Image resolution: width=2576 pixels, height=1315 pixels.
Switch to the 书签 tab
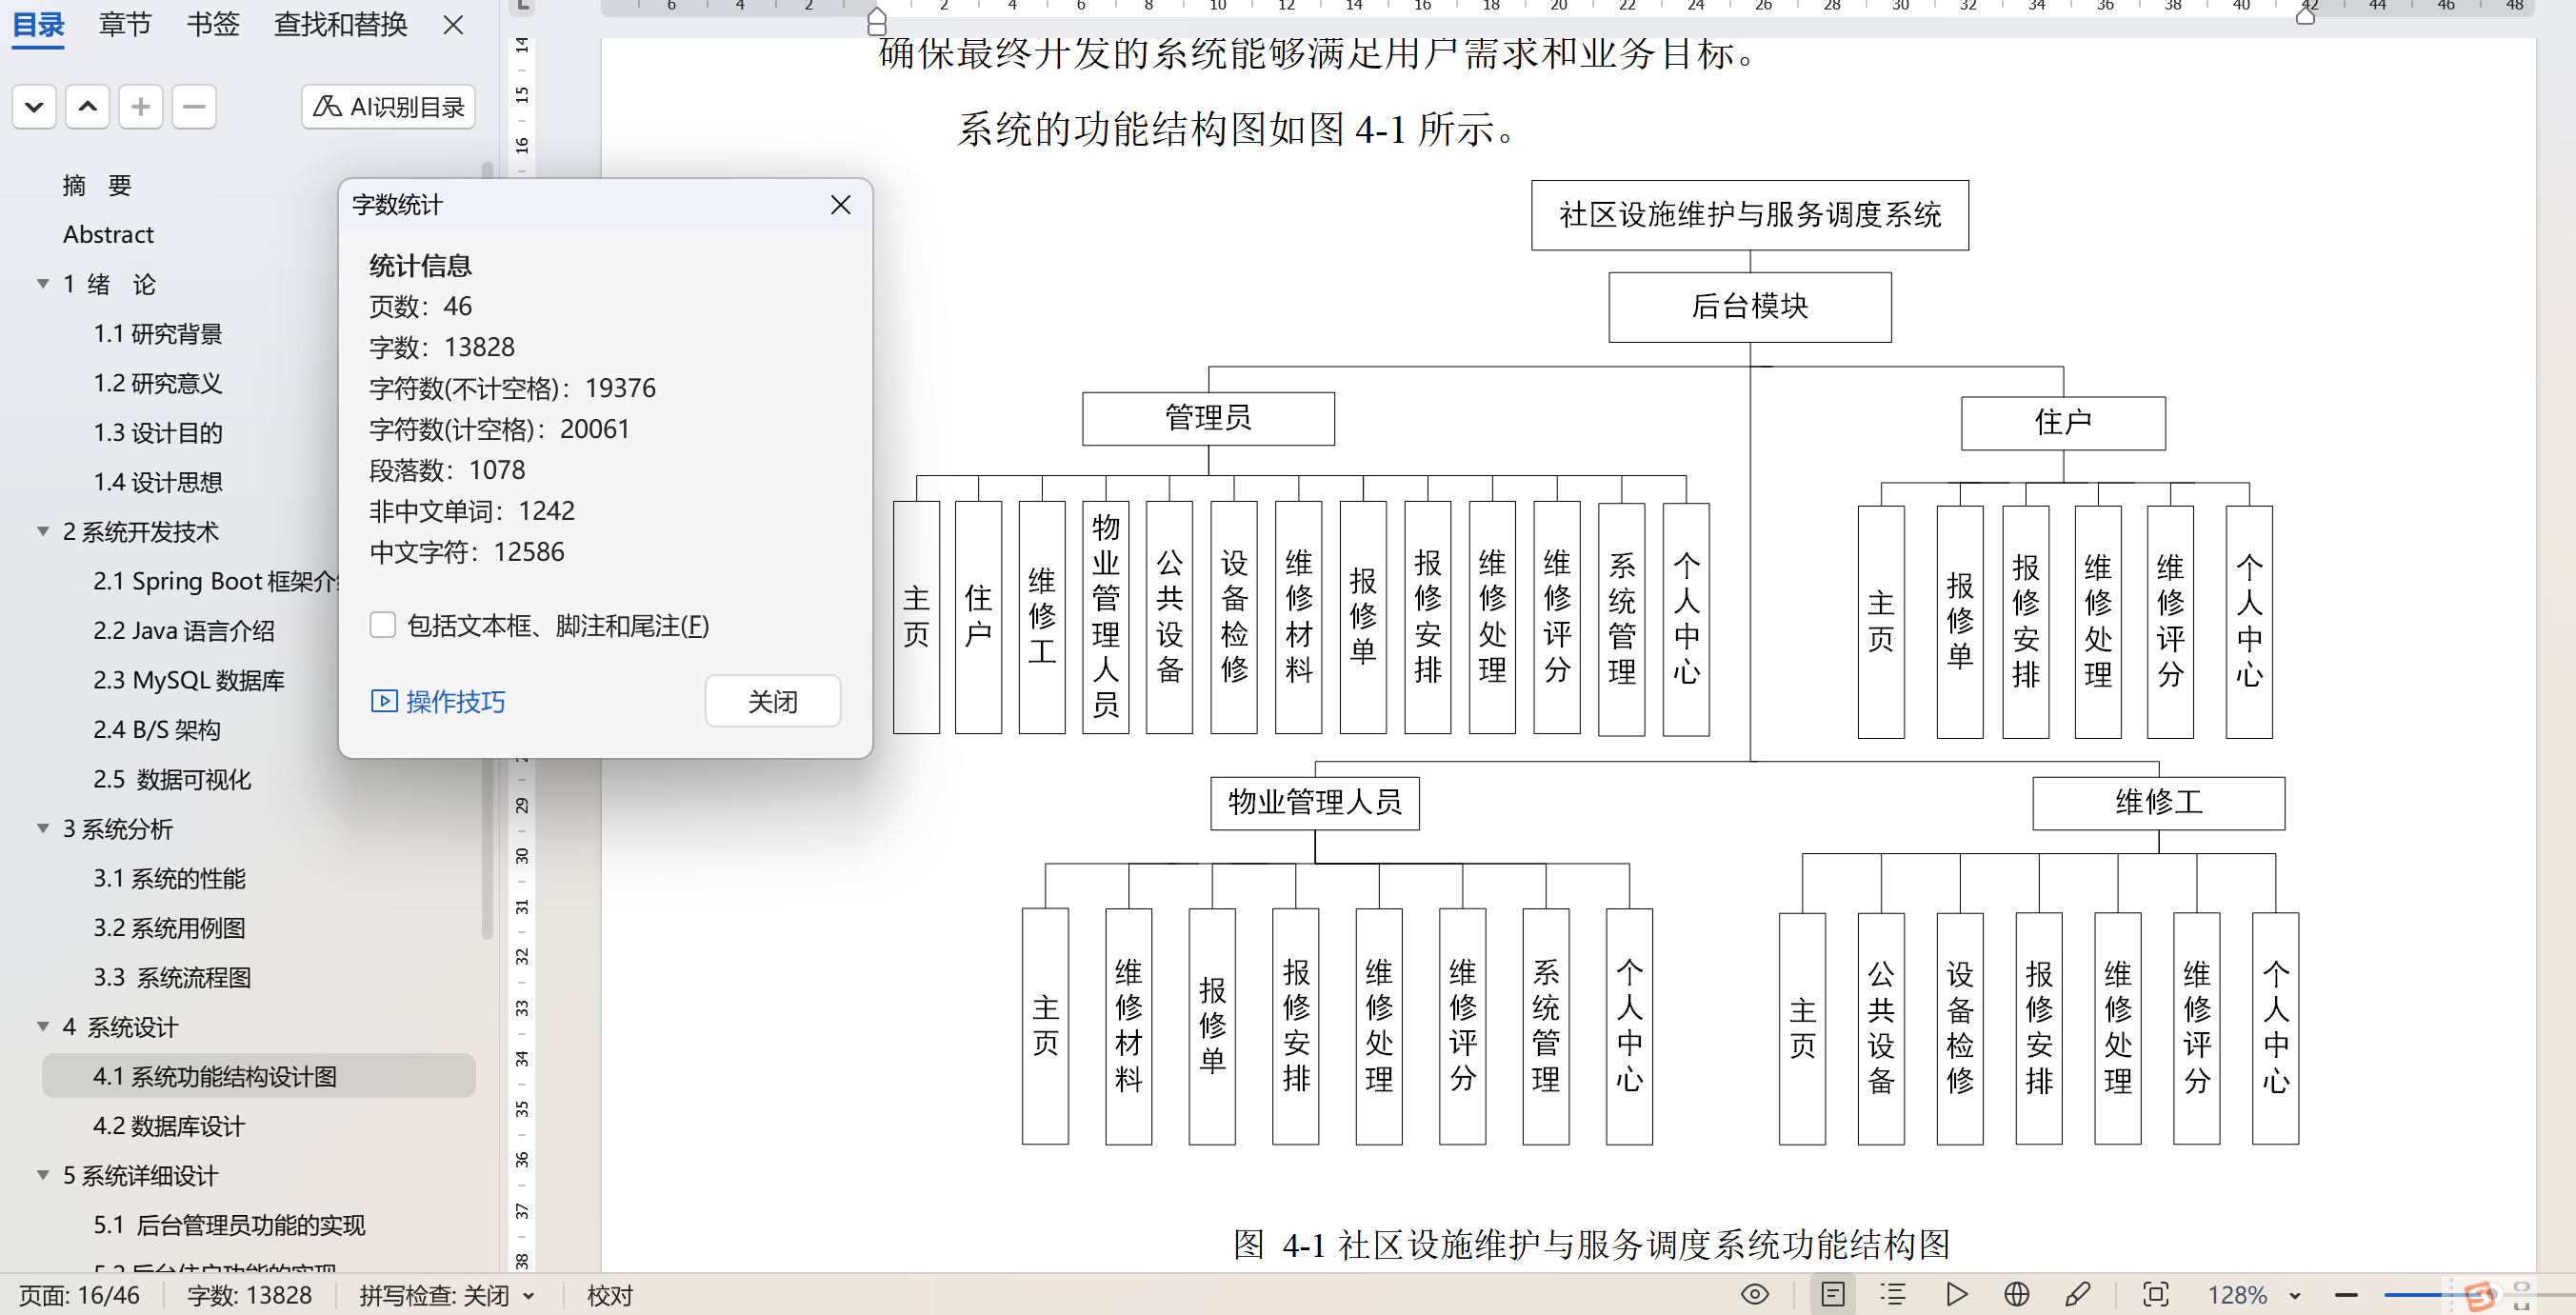pyautogui.click(x=213, y=24)
